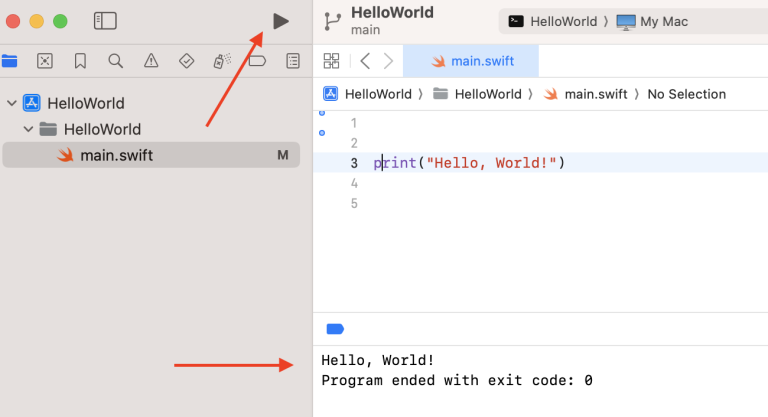Open the Find navigator magnifier icon

115,61
